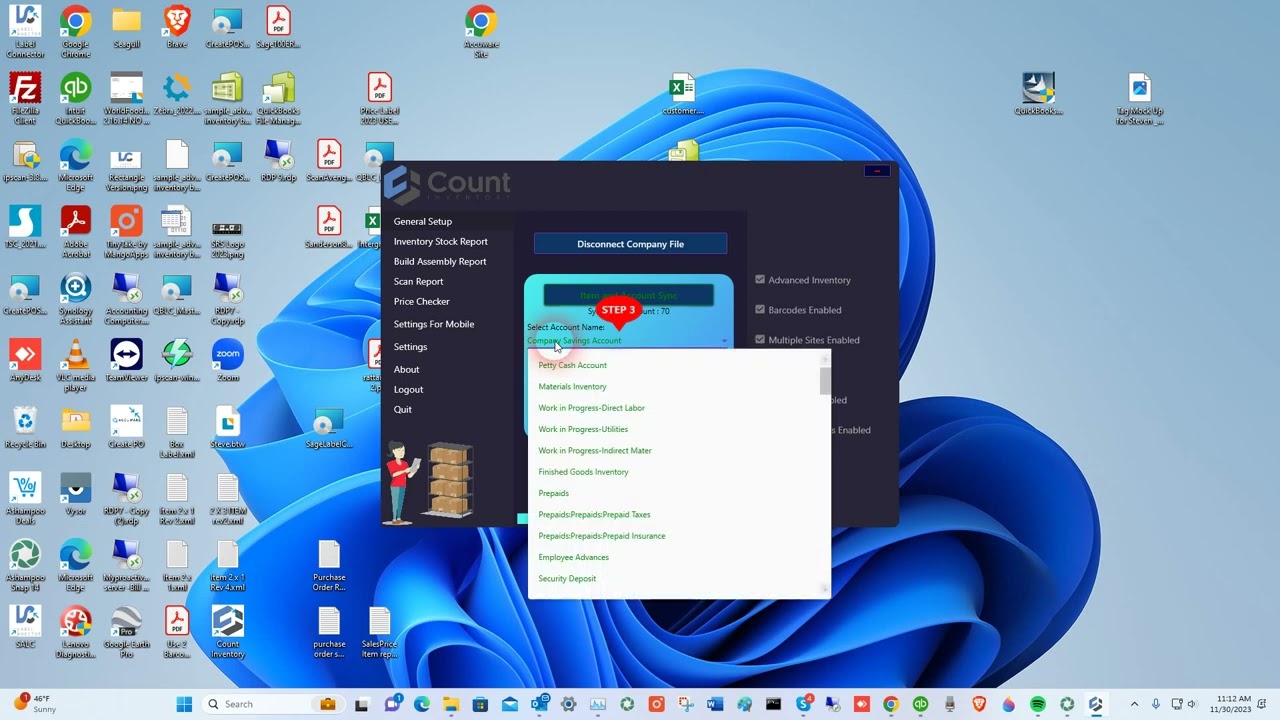
Task: Select the Recycle Bin icon
Action: click(x=25, y=427)
